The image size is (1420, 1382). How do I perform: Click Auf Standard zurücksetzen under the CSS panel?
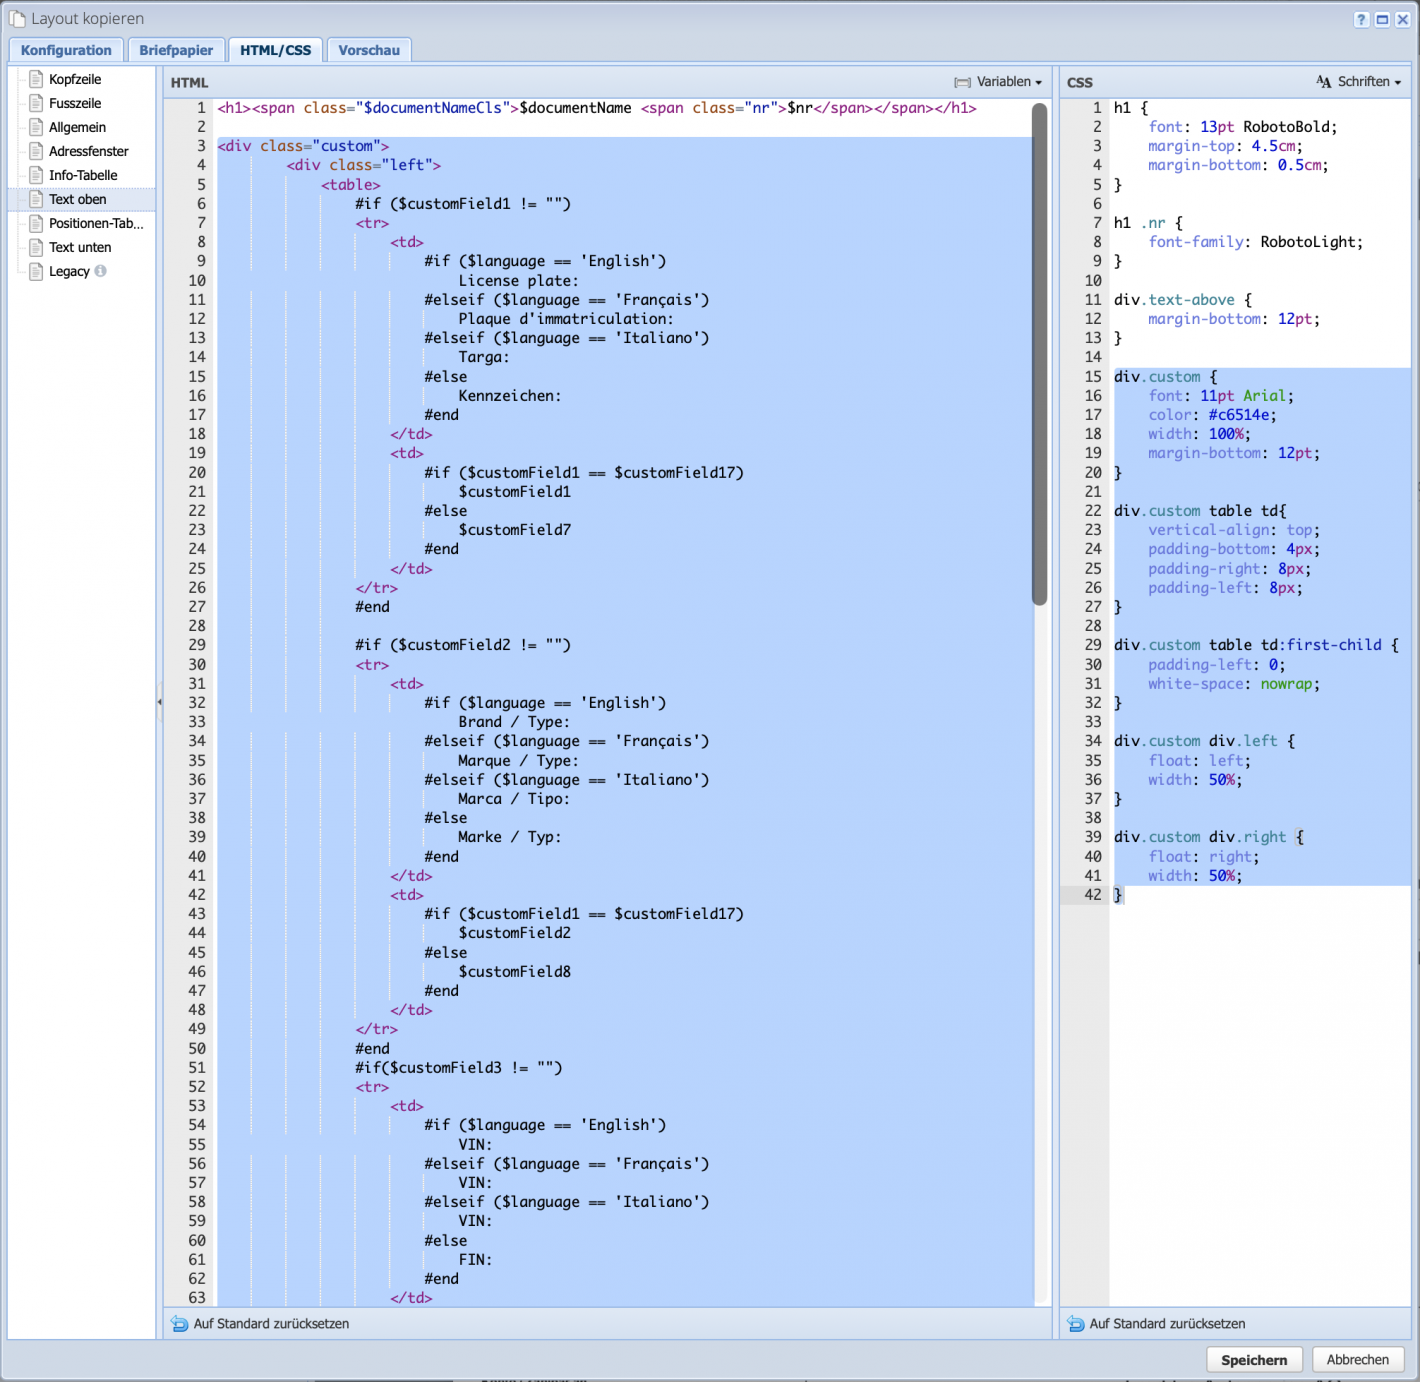coord(1167,1323)
